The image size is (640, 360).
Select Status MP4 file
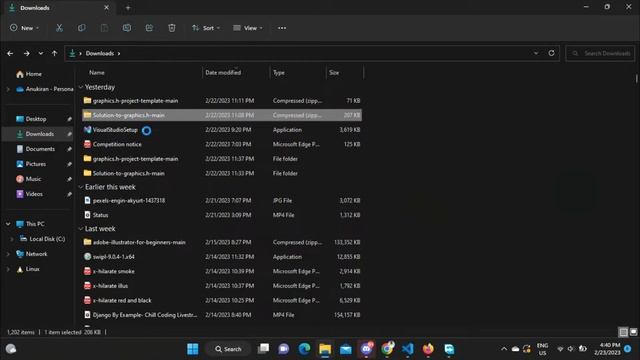click(x=222, y=215)
